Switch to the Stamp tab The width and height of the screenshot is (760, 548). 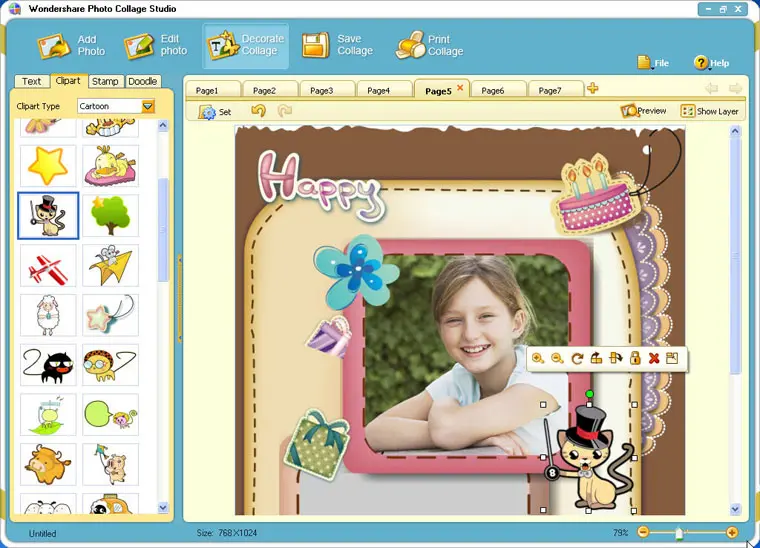[105, 81]
